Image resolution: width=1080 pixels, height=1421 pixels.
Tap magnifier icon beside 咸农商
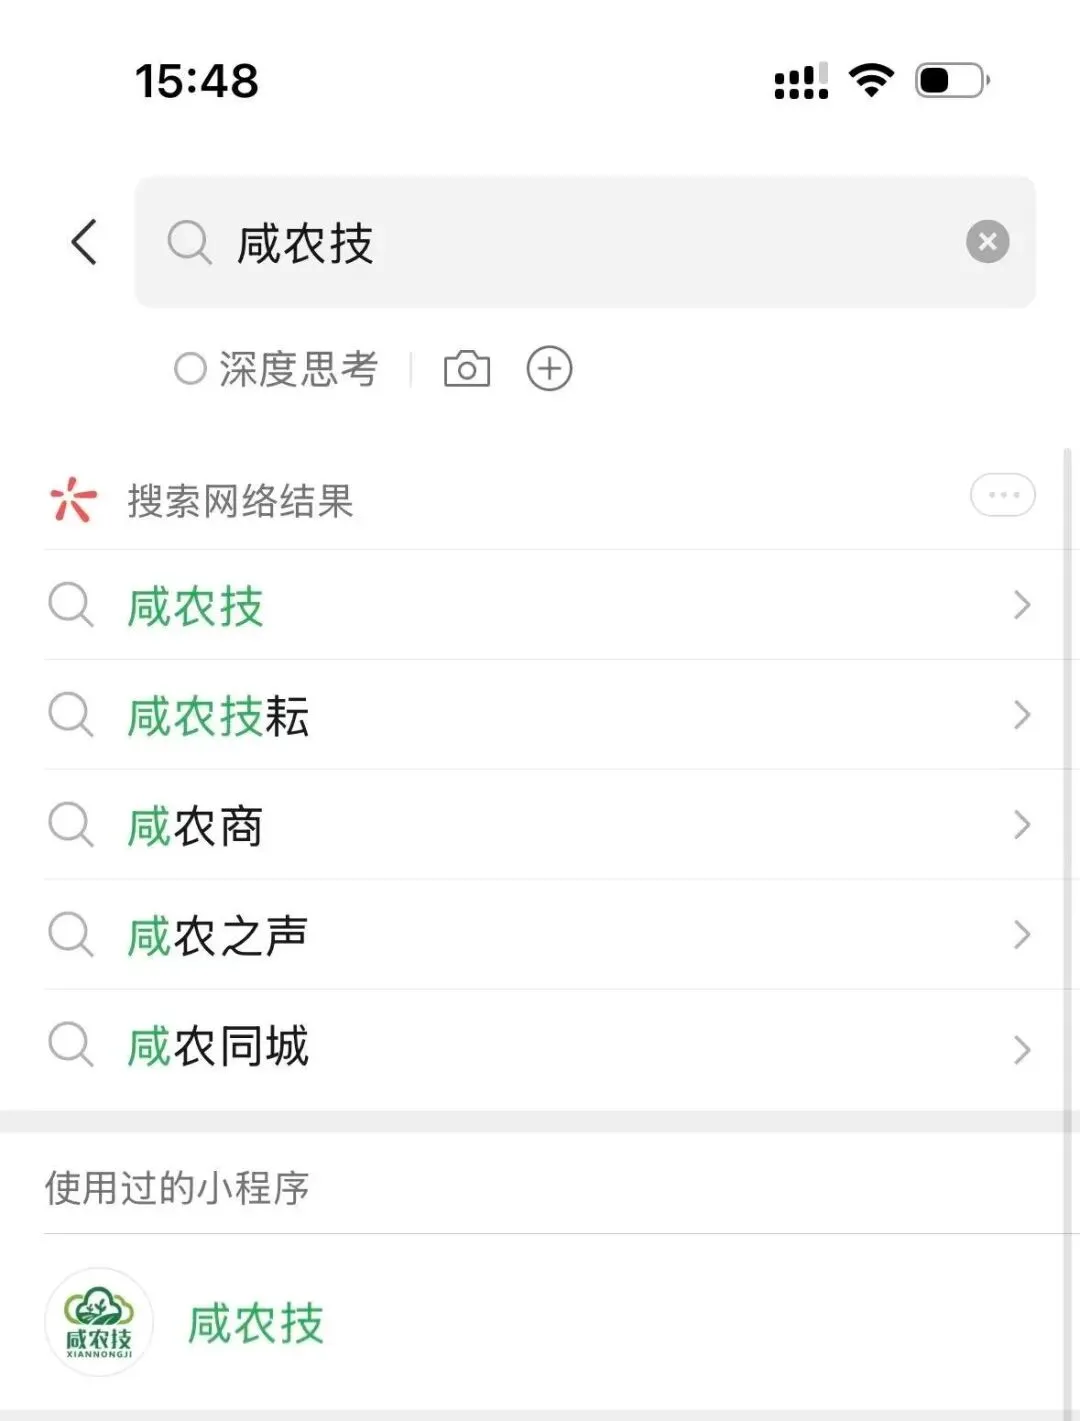[71, 825]
